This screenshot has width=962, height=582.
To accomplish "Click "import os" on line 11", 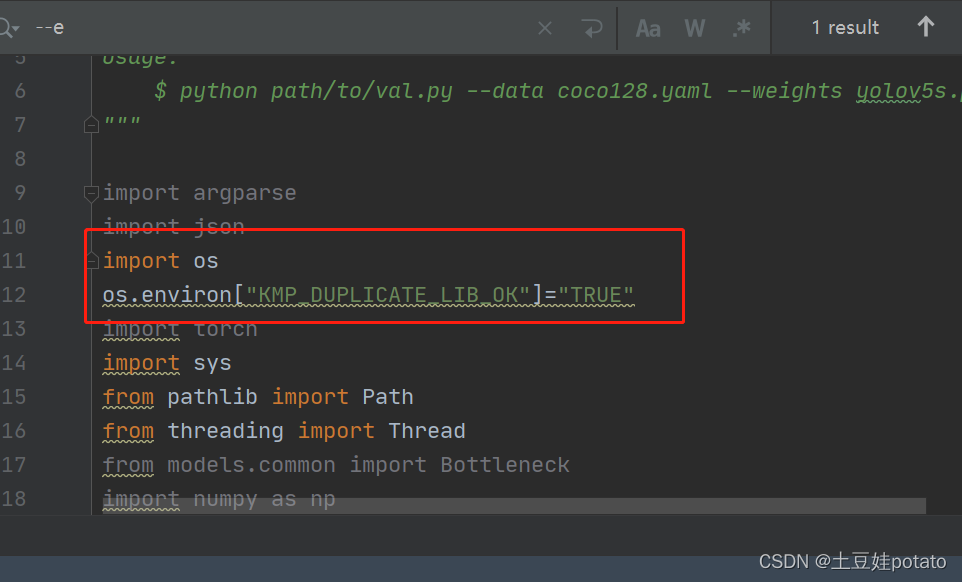I will click(160, 261).
